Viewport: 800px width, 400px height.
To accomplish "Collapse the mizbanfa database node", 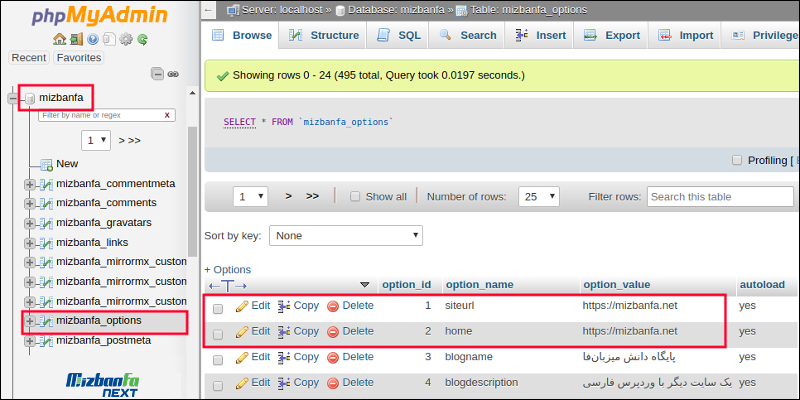I will click(x=13, y=97).
